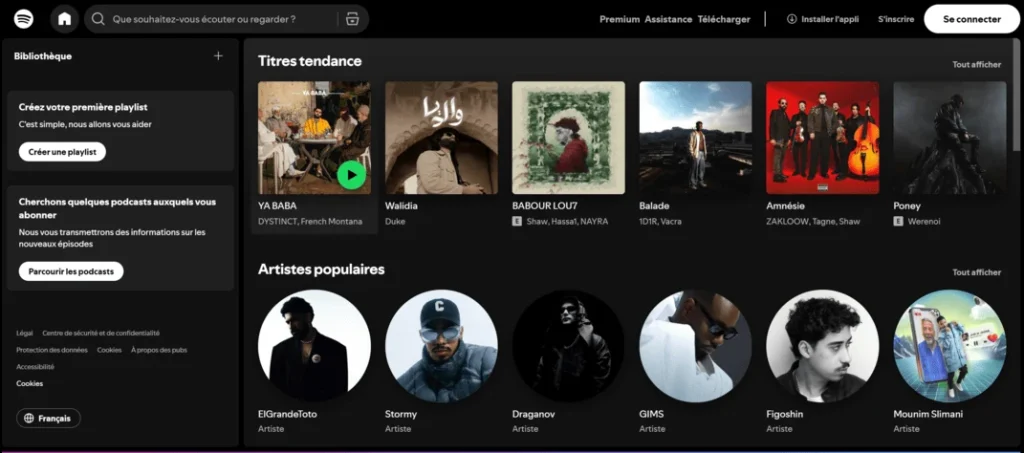
Task: Click Se connecter button
Action: click(972, 19)
